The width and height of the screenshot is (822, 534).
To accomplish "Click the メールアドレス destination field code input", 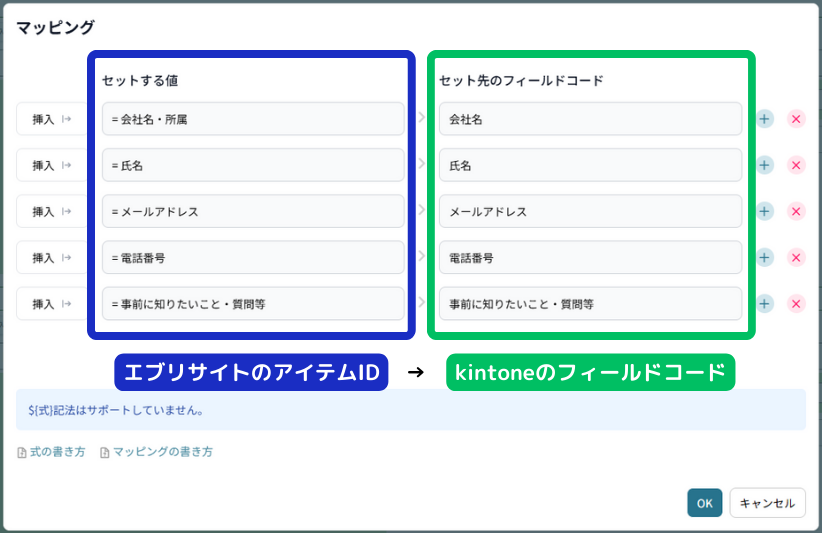I will (590, 211).
